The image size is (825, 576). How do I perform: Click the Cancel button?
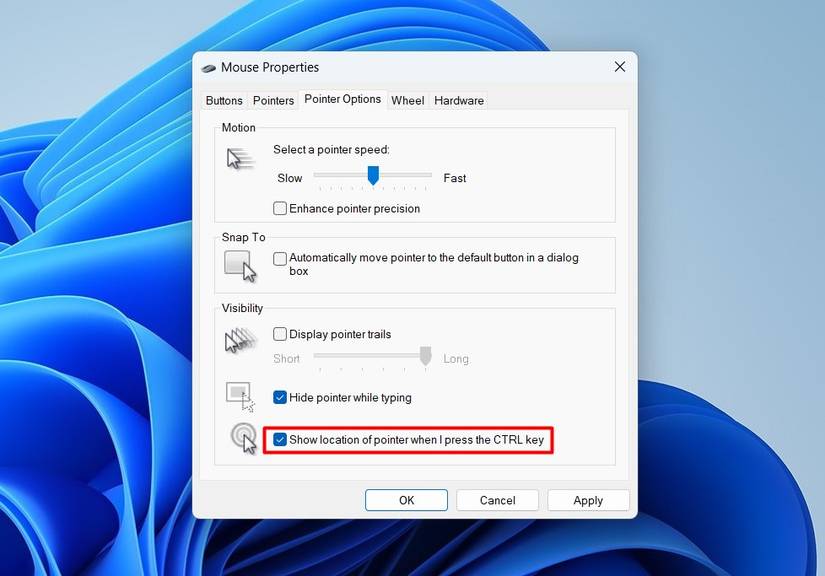(x=497, y=500)
